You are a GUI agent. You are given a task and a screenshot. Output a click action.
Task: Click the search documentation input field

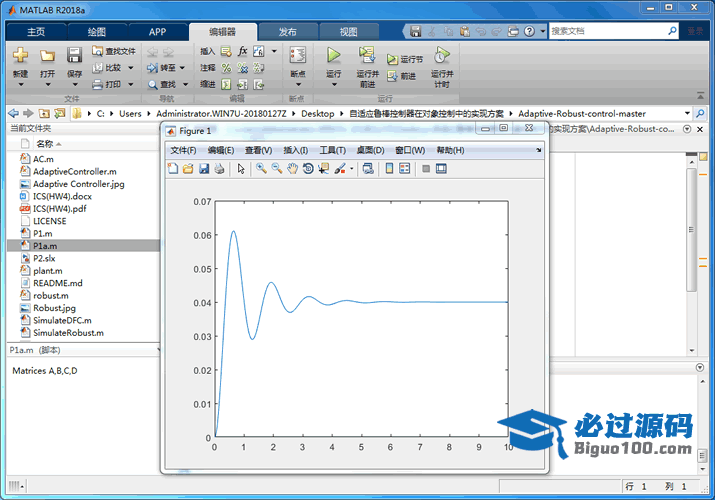(607, 31)
